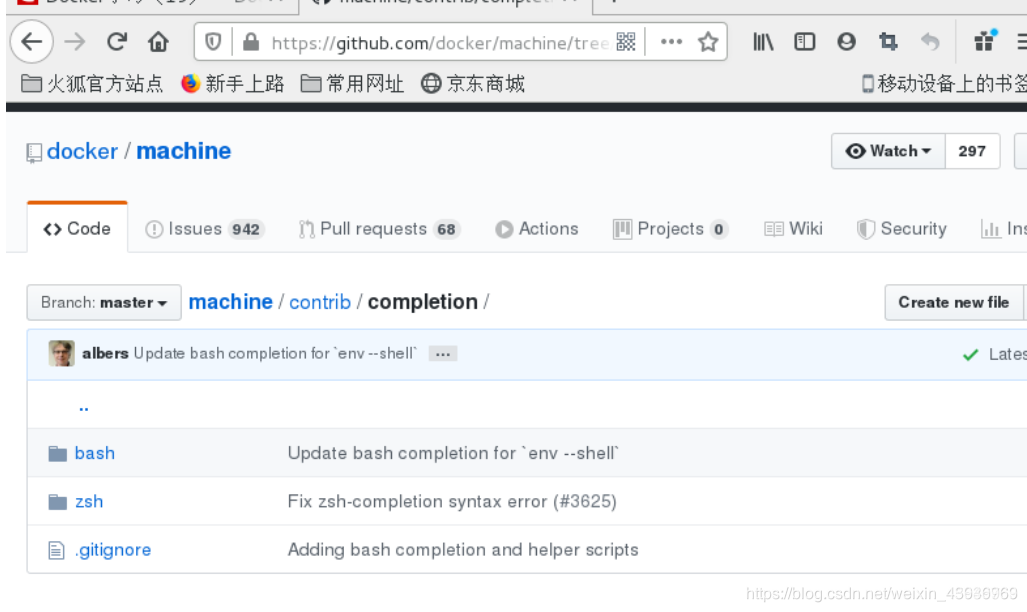The height and width of the screenshot is (612, 1027).
Task: Open latest commit message 'Update bash completion'
Action: tap(275, 353)
